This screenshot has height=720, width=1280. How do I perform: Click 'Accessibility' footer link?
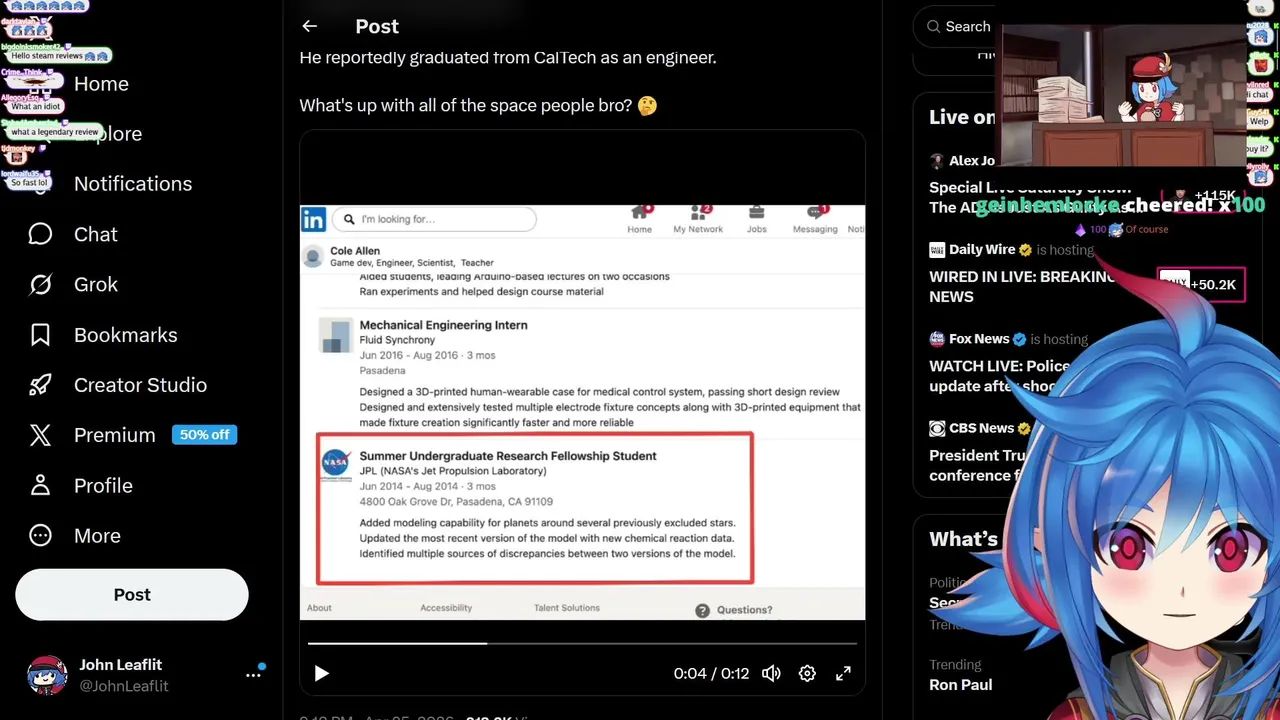[x=446, y=608]
